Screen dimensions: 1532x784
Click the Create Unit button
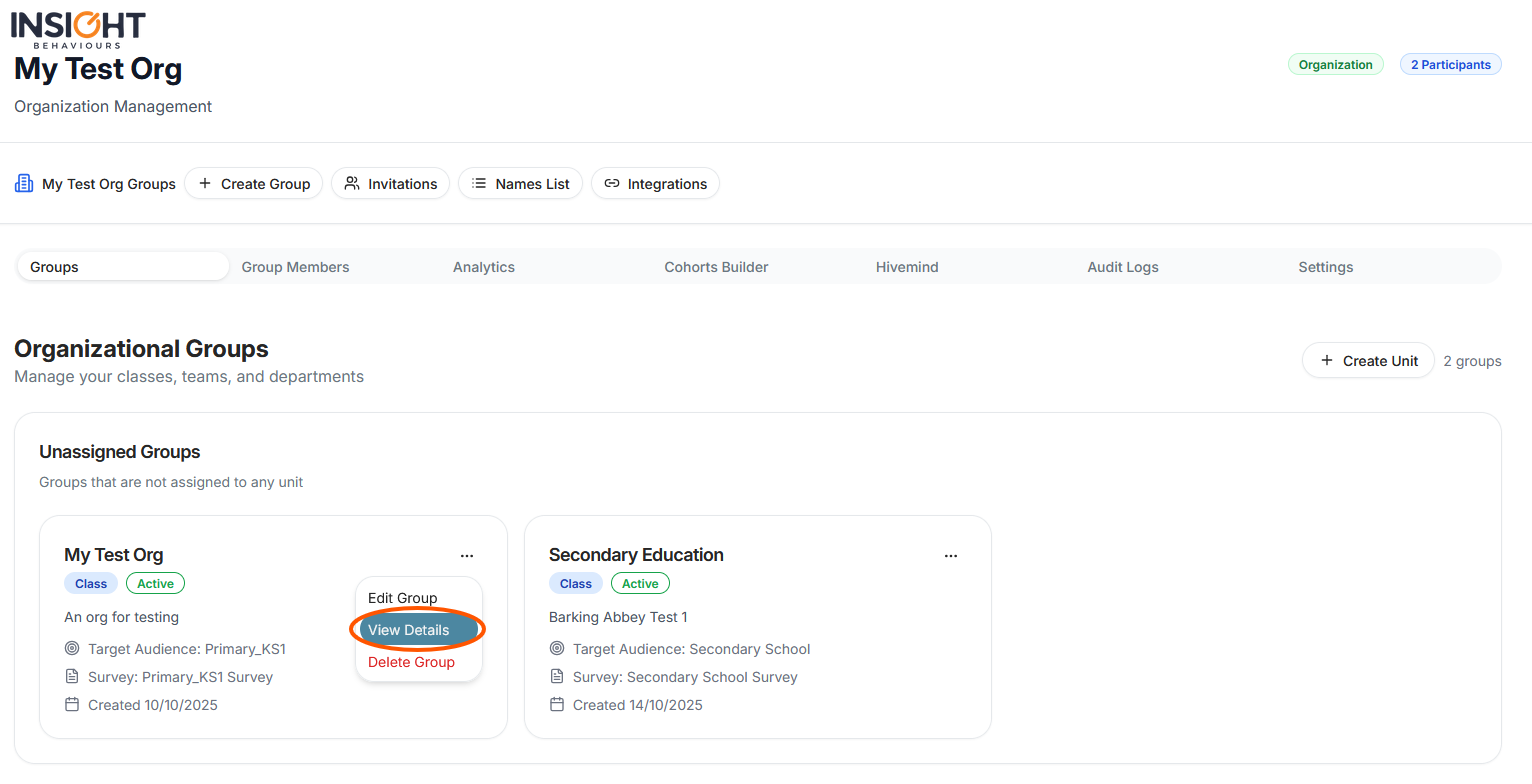(x=1368, y=361)
